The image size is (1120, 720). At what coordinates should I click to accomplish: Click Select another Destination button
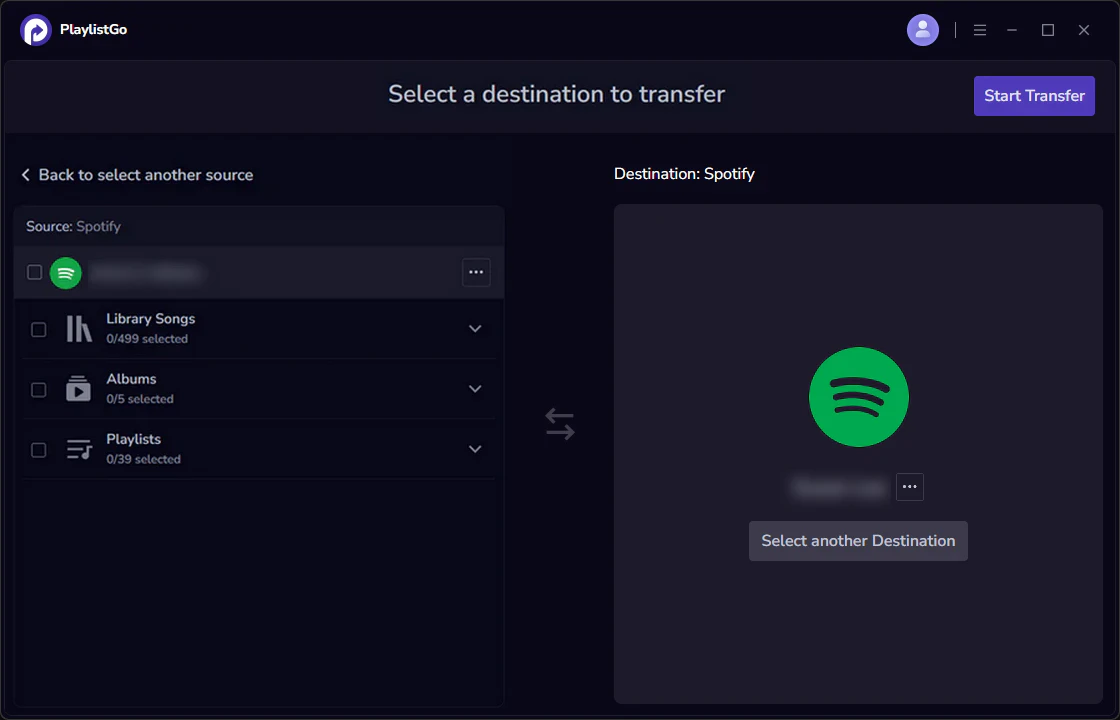click(858, 541)
